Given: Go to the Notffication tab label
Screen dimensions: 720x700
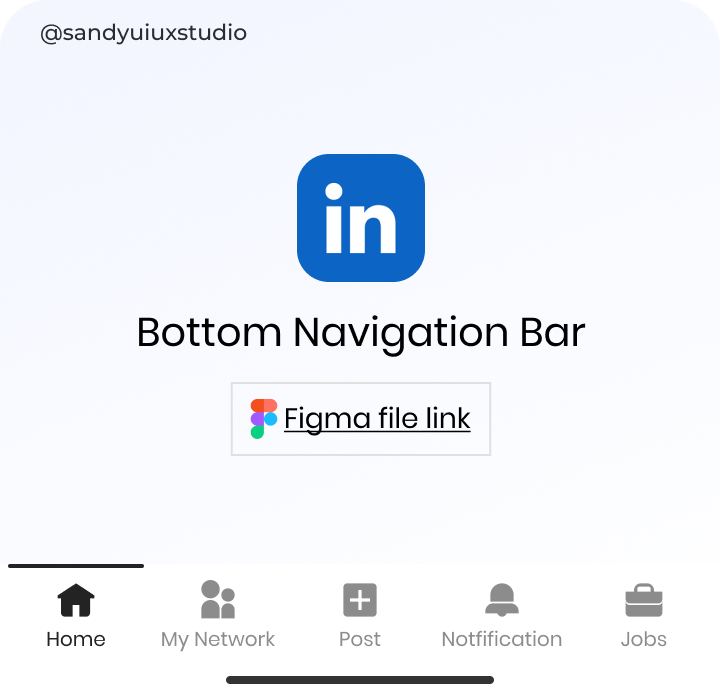Looking at the screenshot, I should [502, 639].
